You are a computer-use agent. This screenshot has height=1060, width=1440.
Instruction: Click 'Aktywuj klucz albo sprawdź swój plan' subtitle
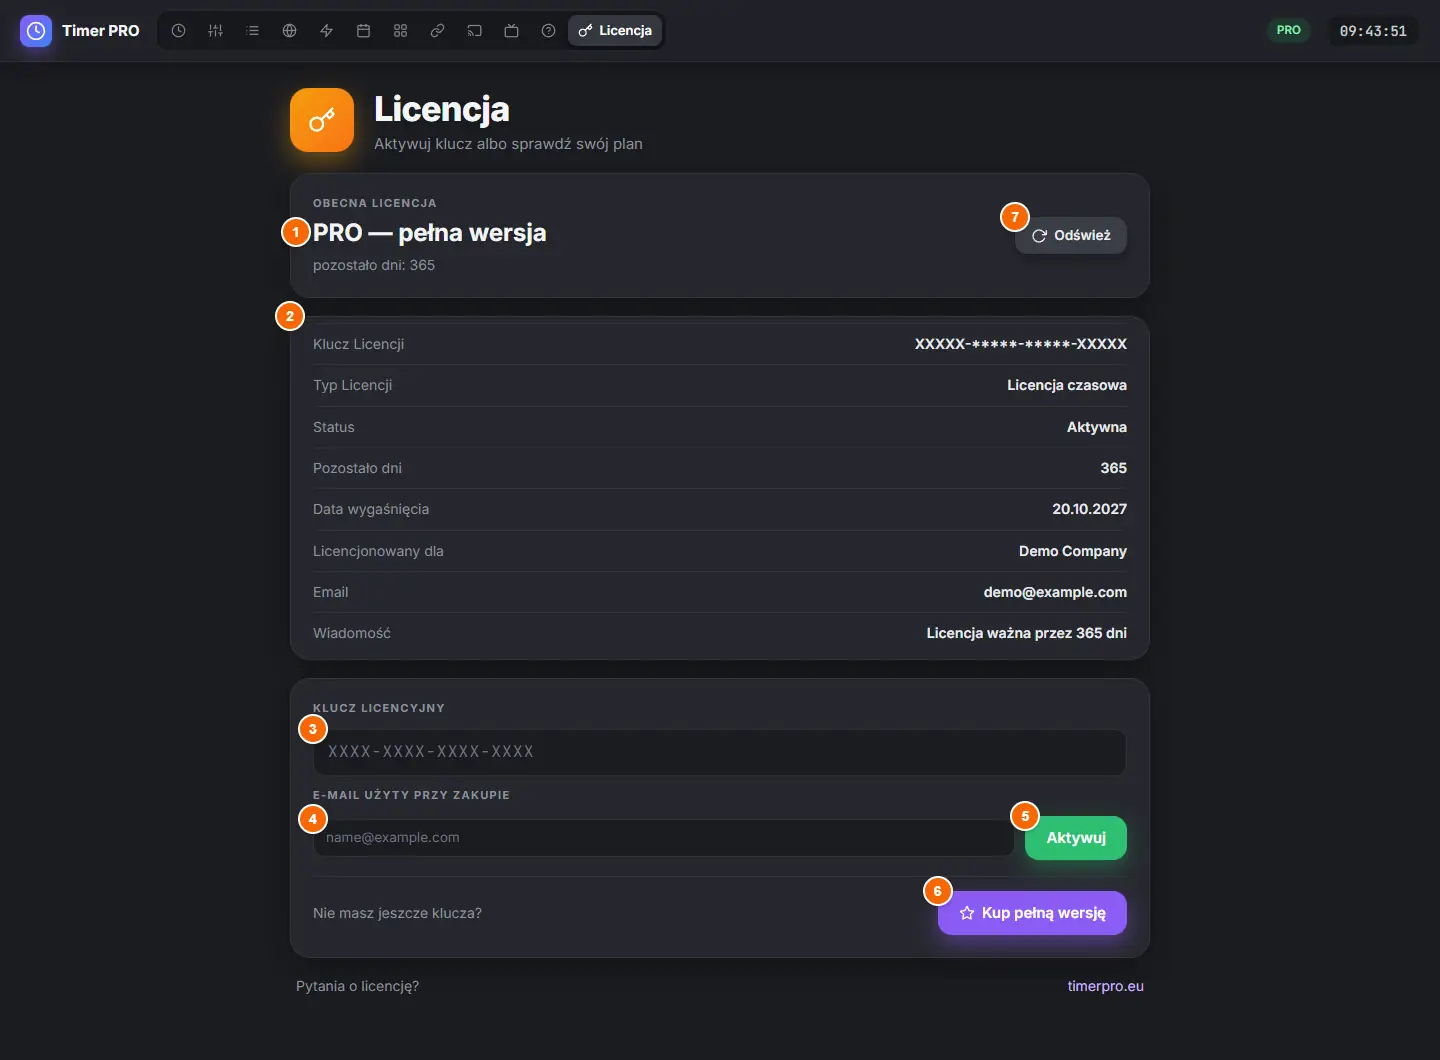point(508,144)
